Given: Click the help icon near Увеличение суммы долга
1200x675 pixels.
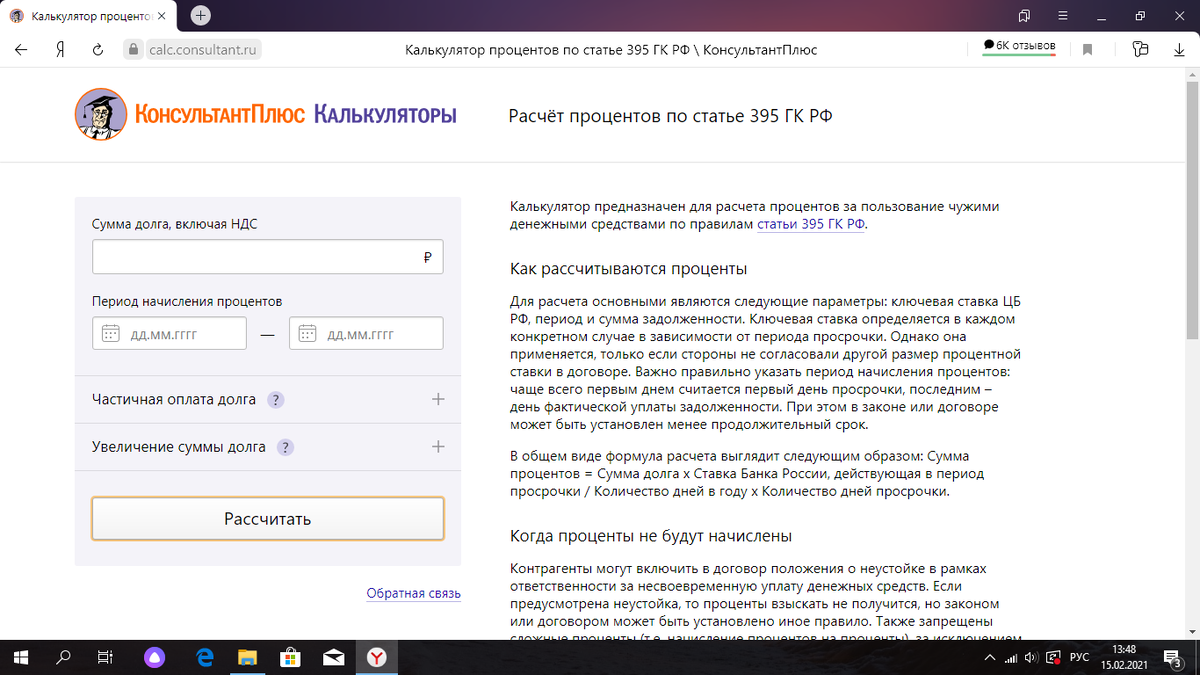Looking at the screenshot, I should [285, 447].
